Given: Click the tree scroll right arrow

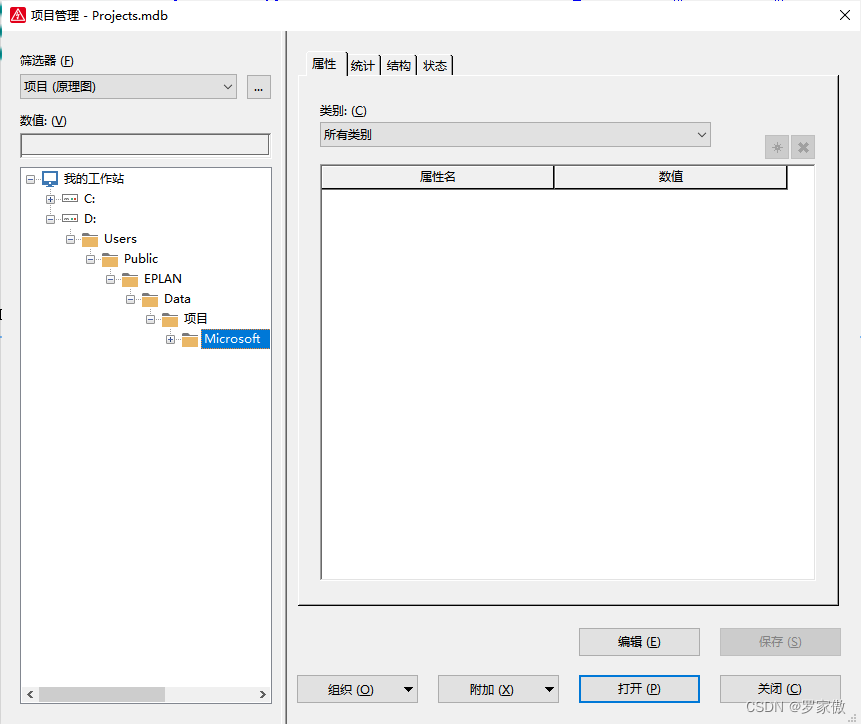Looking at the screenshot, I should click(x=262, y=694).
